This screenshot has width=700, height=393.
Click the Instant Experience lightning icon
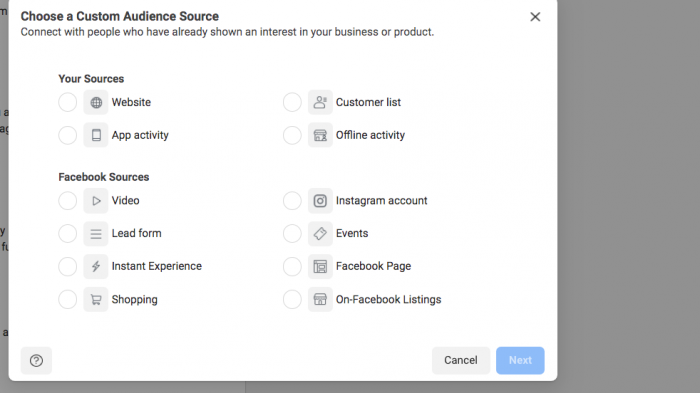pyautogui.click(x=96, y=266)
